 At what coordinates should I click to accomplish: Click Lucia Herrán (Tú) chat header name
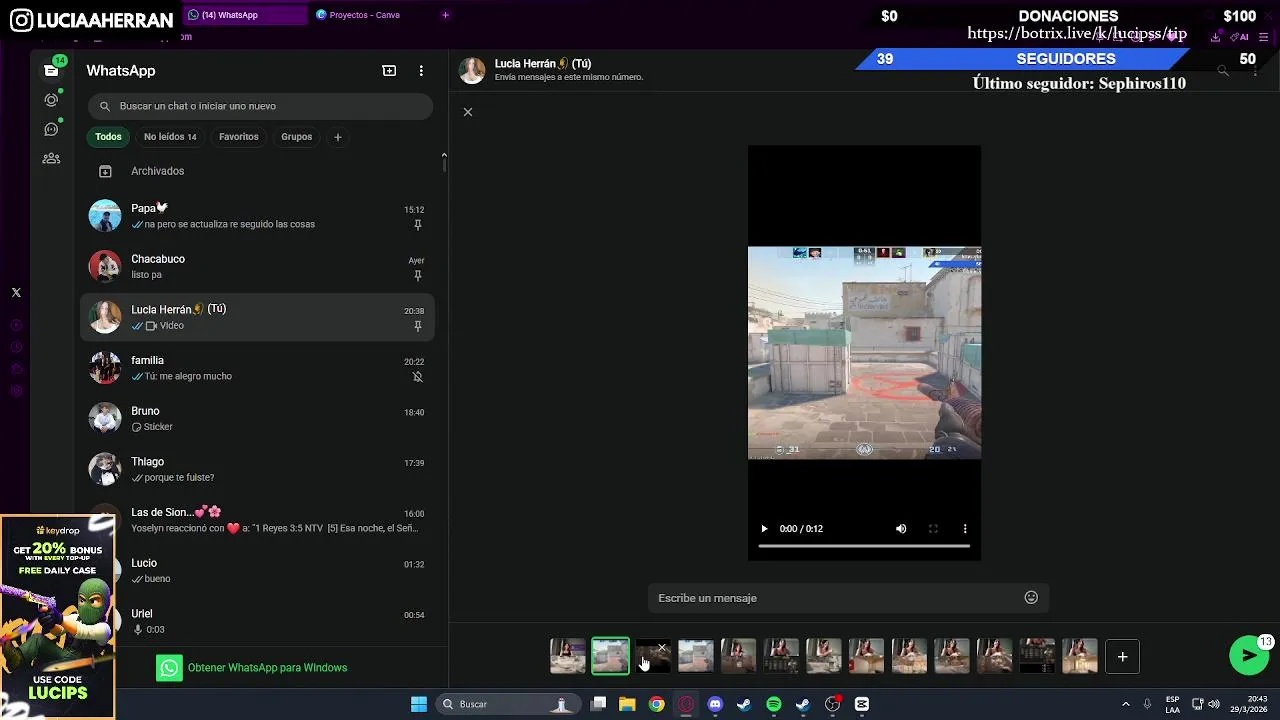(543, 63)
